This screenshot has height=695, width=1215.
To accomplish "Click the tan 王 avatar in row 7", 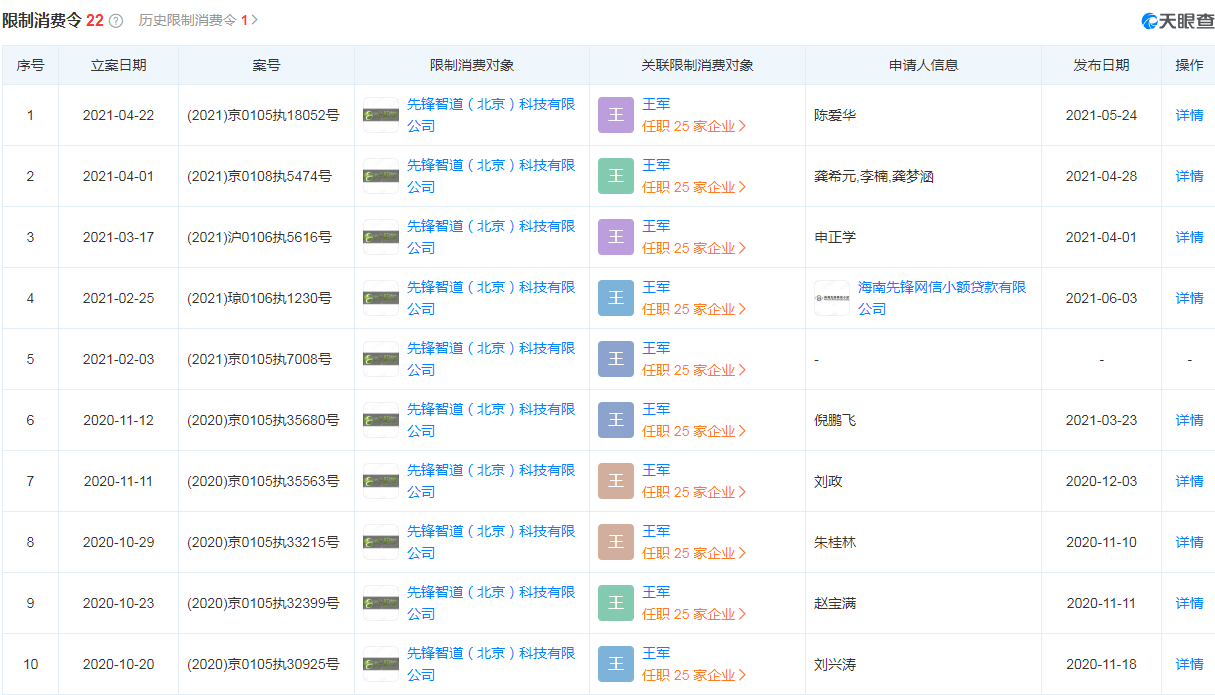I will [616, 481].
